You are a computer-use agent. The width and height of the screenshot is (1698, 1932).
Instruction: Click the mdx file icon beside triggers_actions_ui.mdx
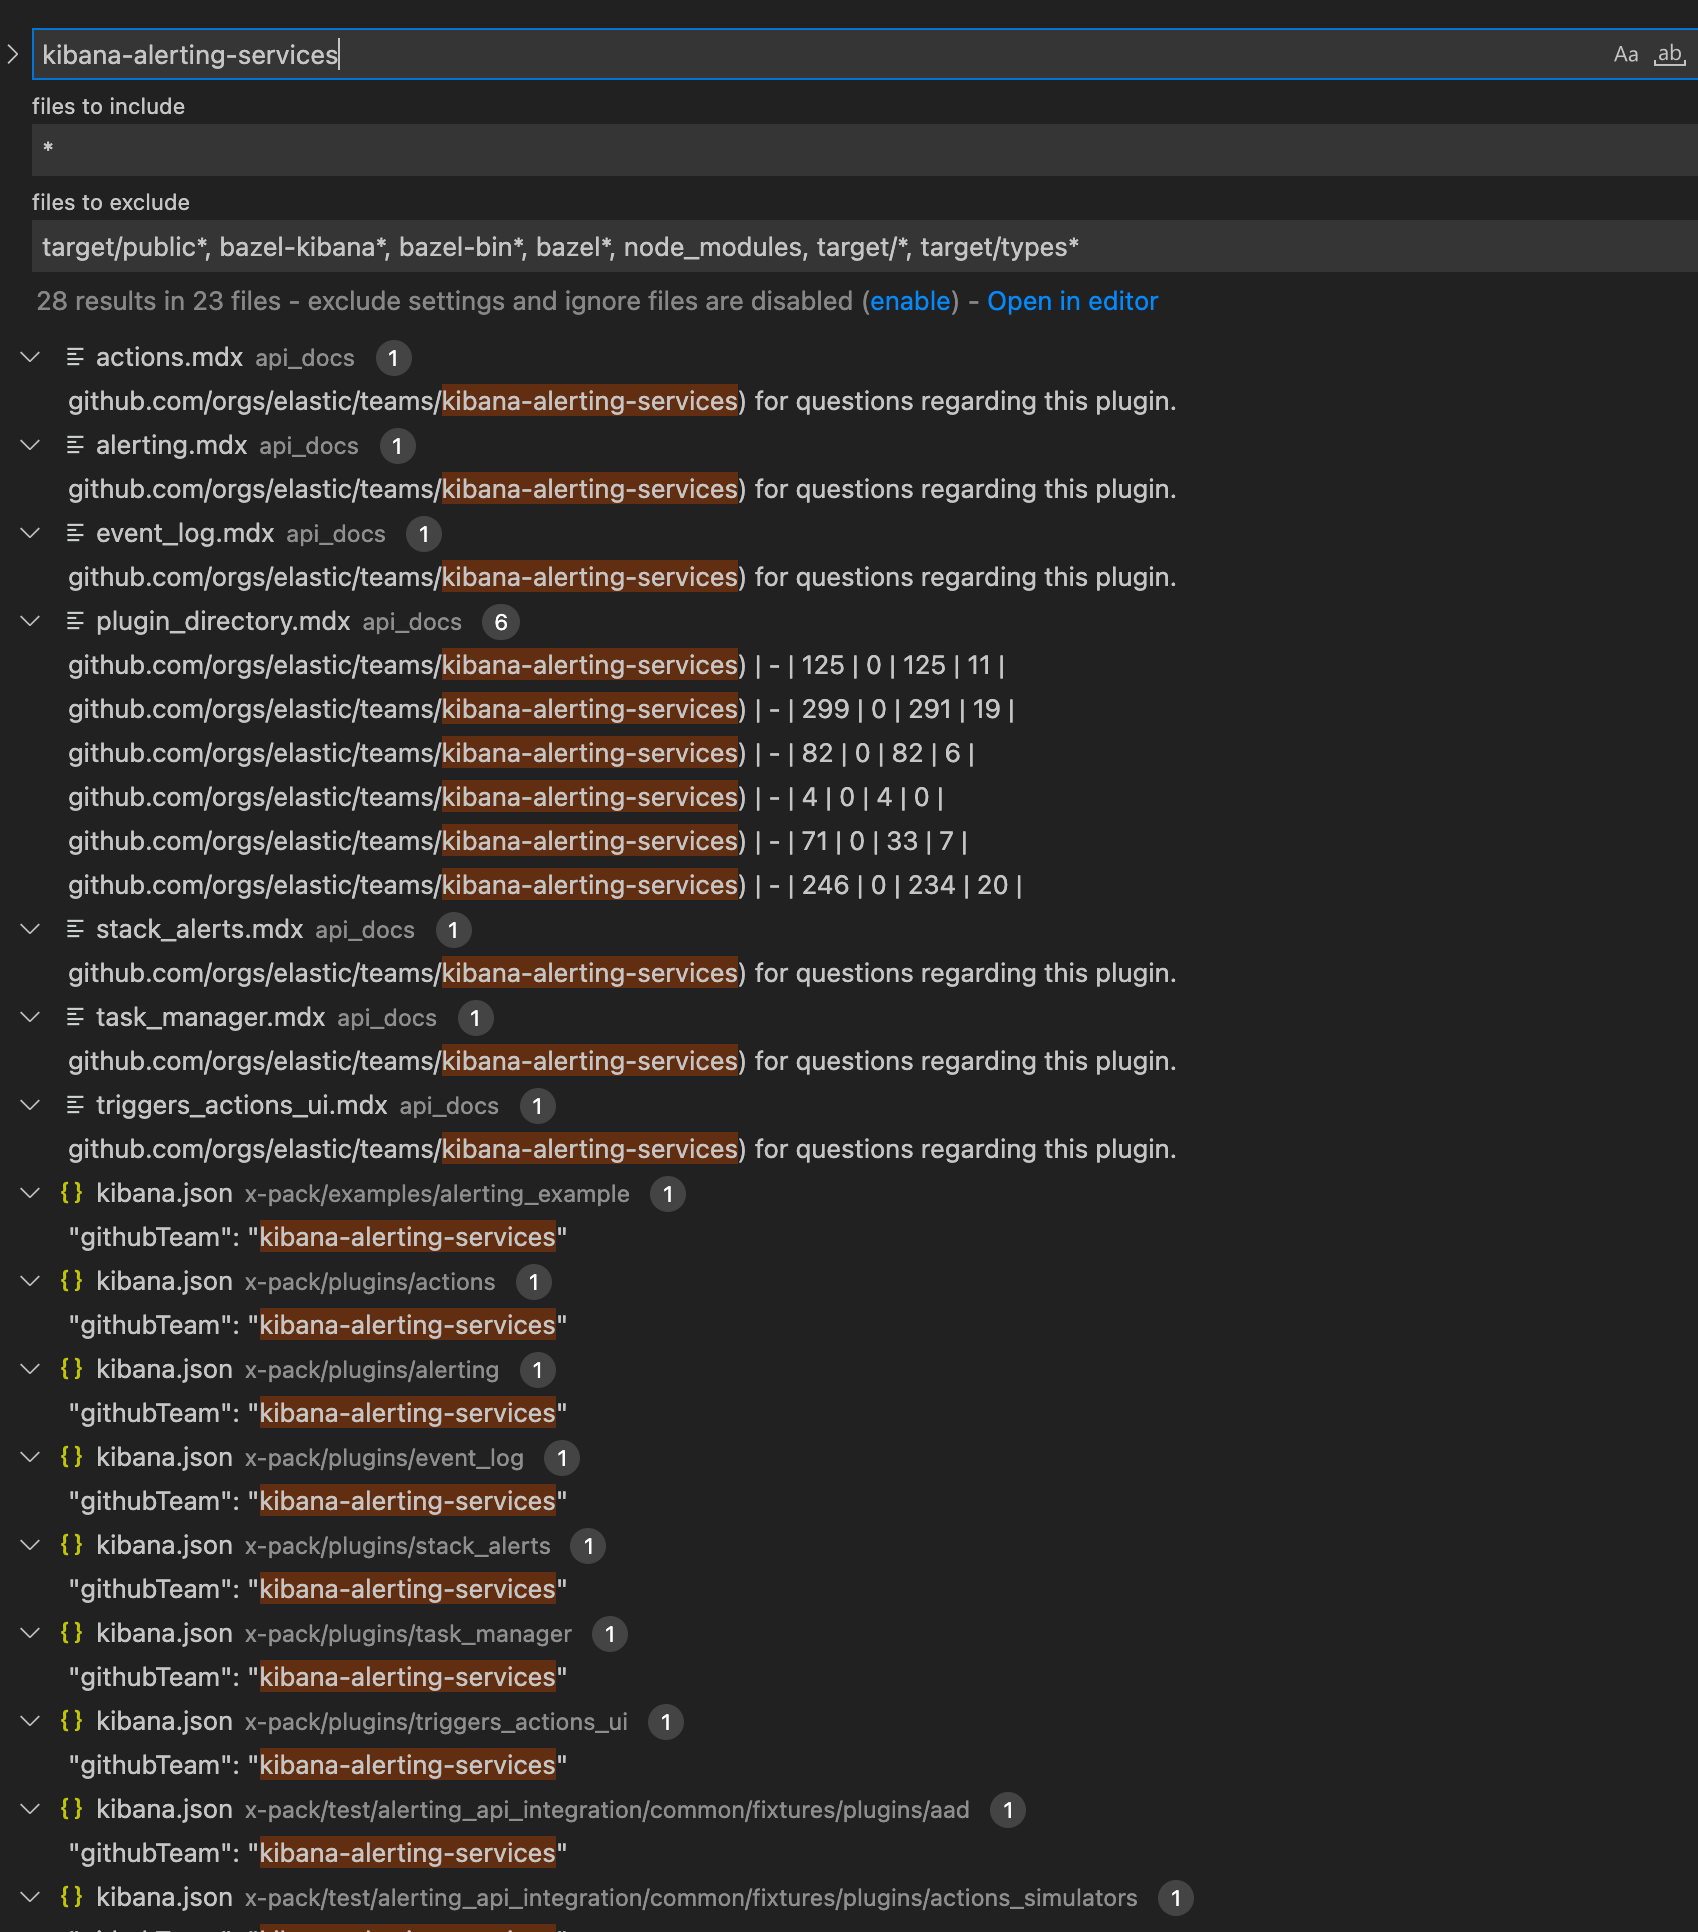(75, 1105)
